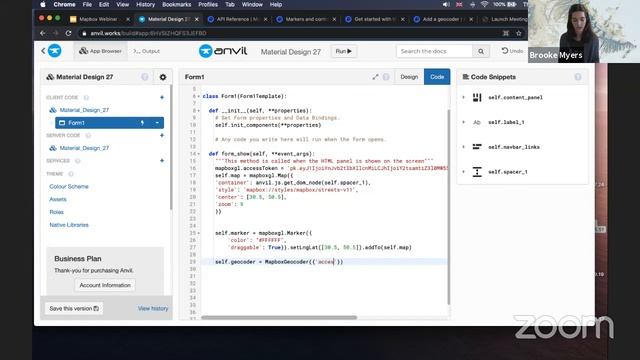Open Assets theme link
The height and width of the screenshot is (360, 640).
click(58, 199)
